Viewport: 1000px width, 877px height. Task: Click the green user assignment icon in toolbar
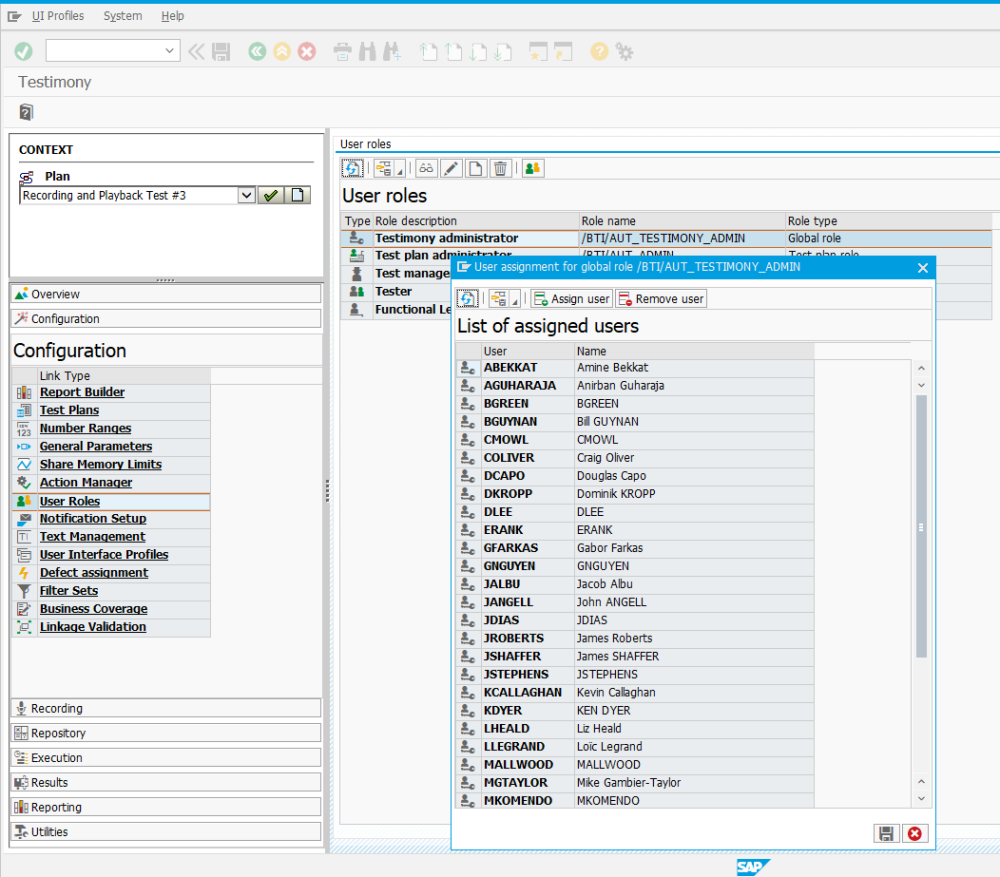pyautogui.click(x=533, y=168)
